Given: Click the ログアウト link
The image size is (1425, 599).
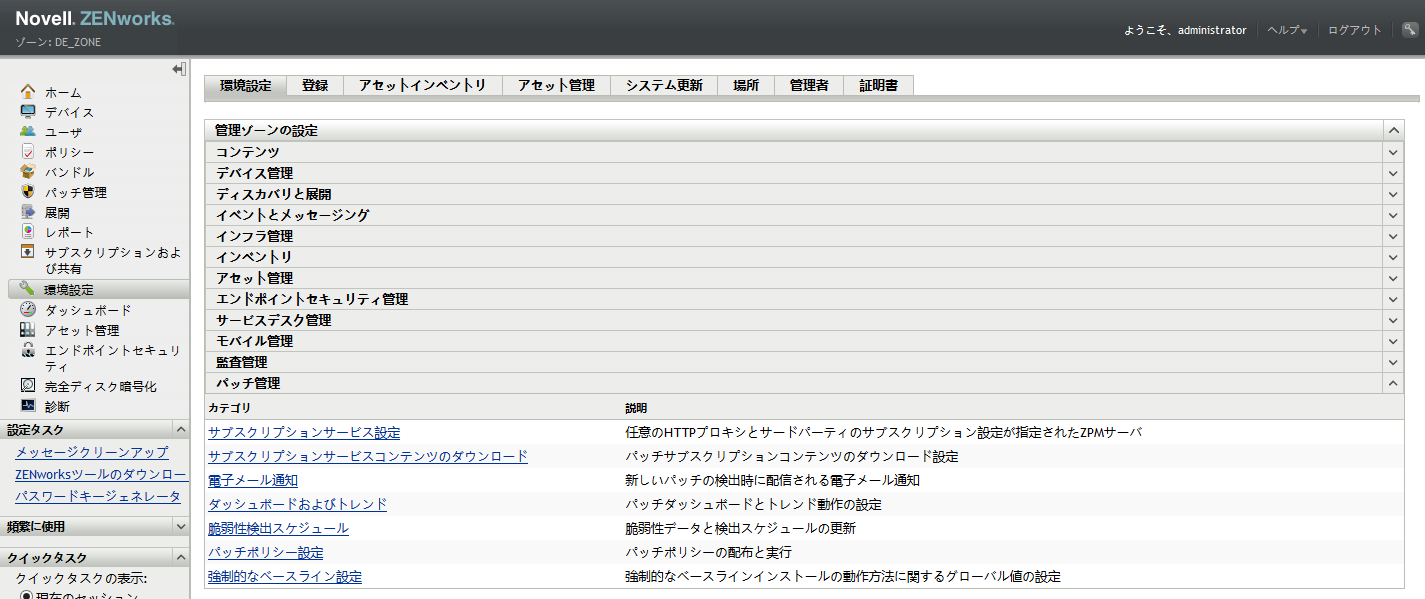Looking at the screenshot, I should pyautogui.click(x=1355, y=30).
